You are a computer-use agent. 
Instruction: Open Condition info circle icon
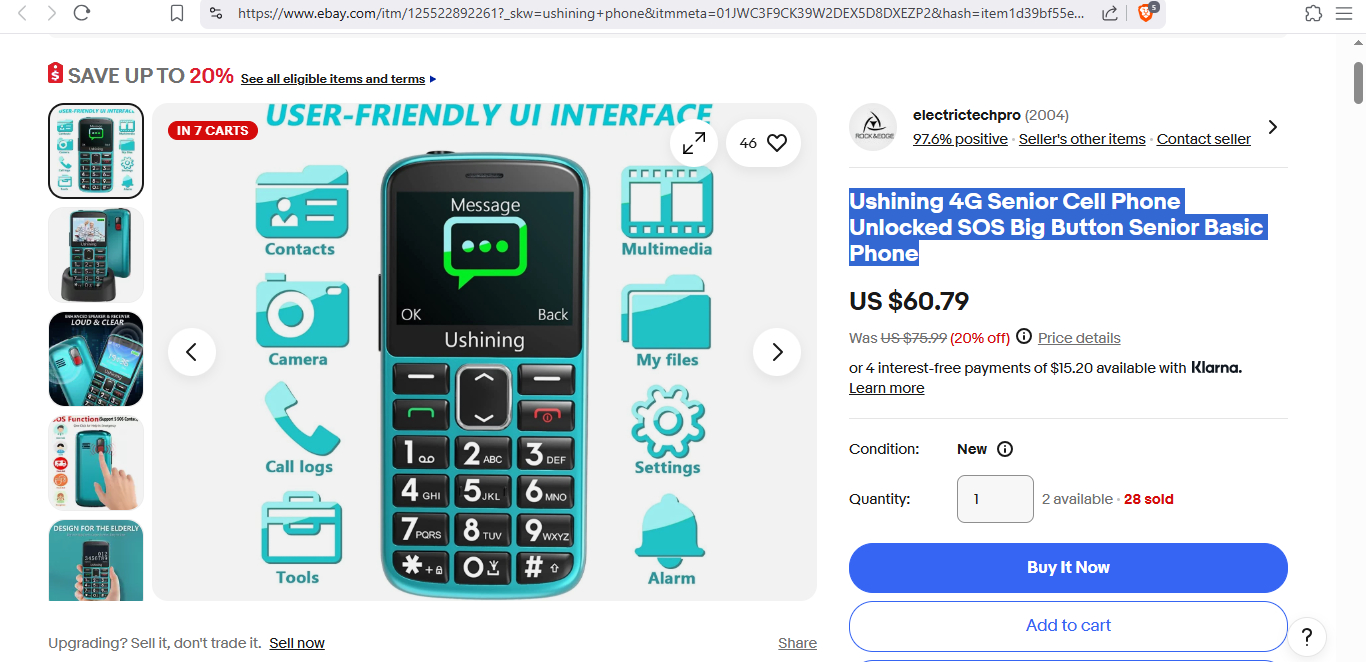1005,449
